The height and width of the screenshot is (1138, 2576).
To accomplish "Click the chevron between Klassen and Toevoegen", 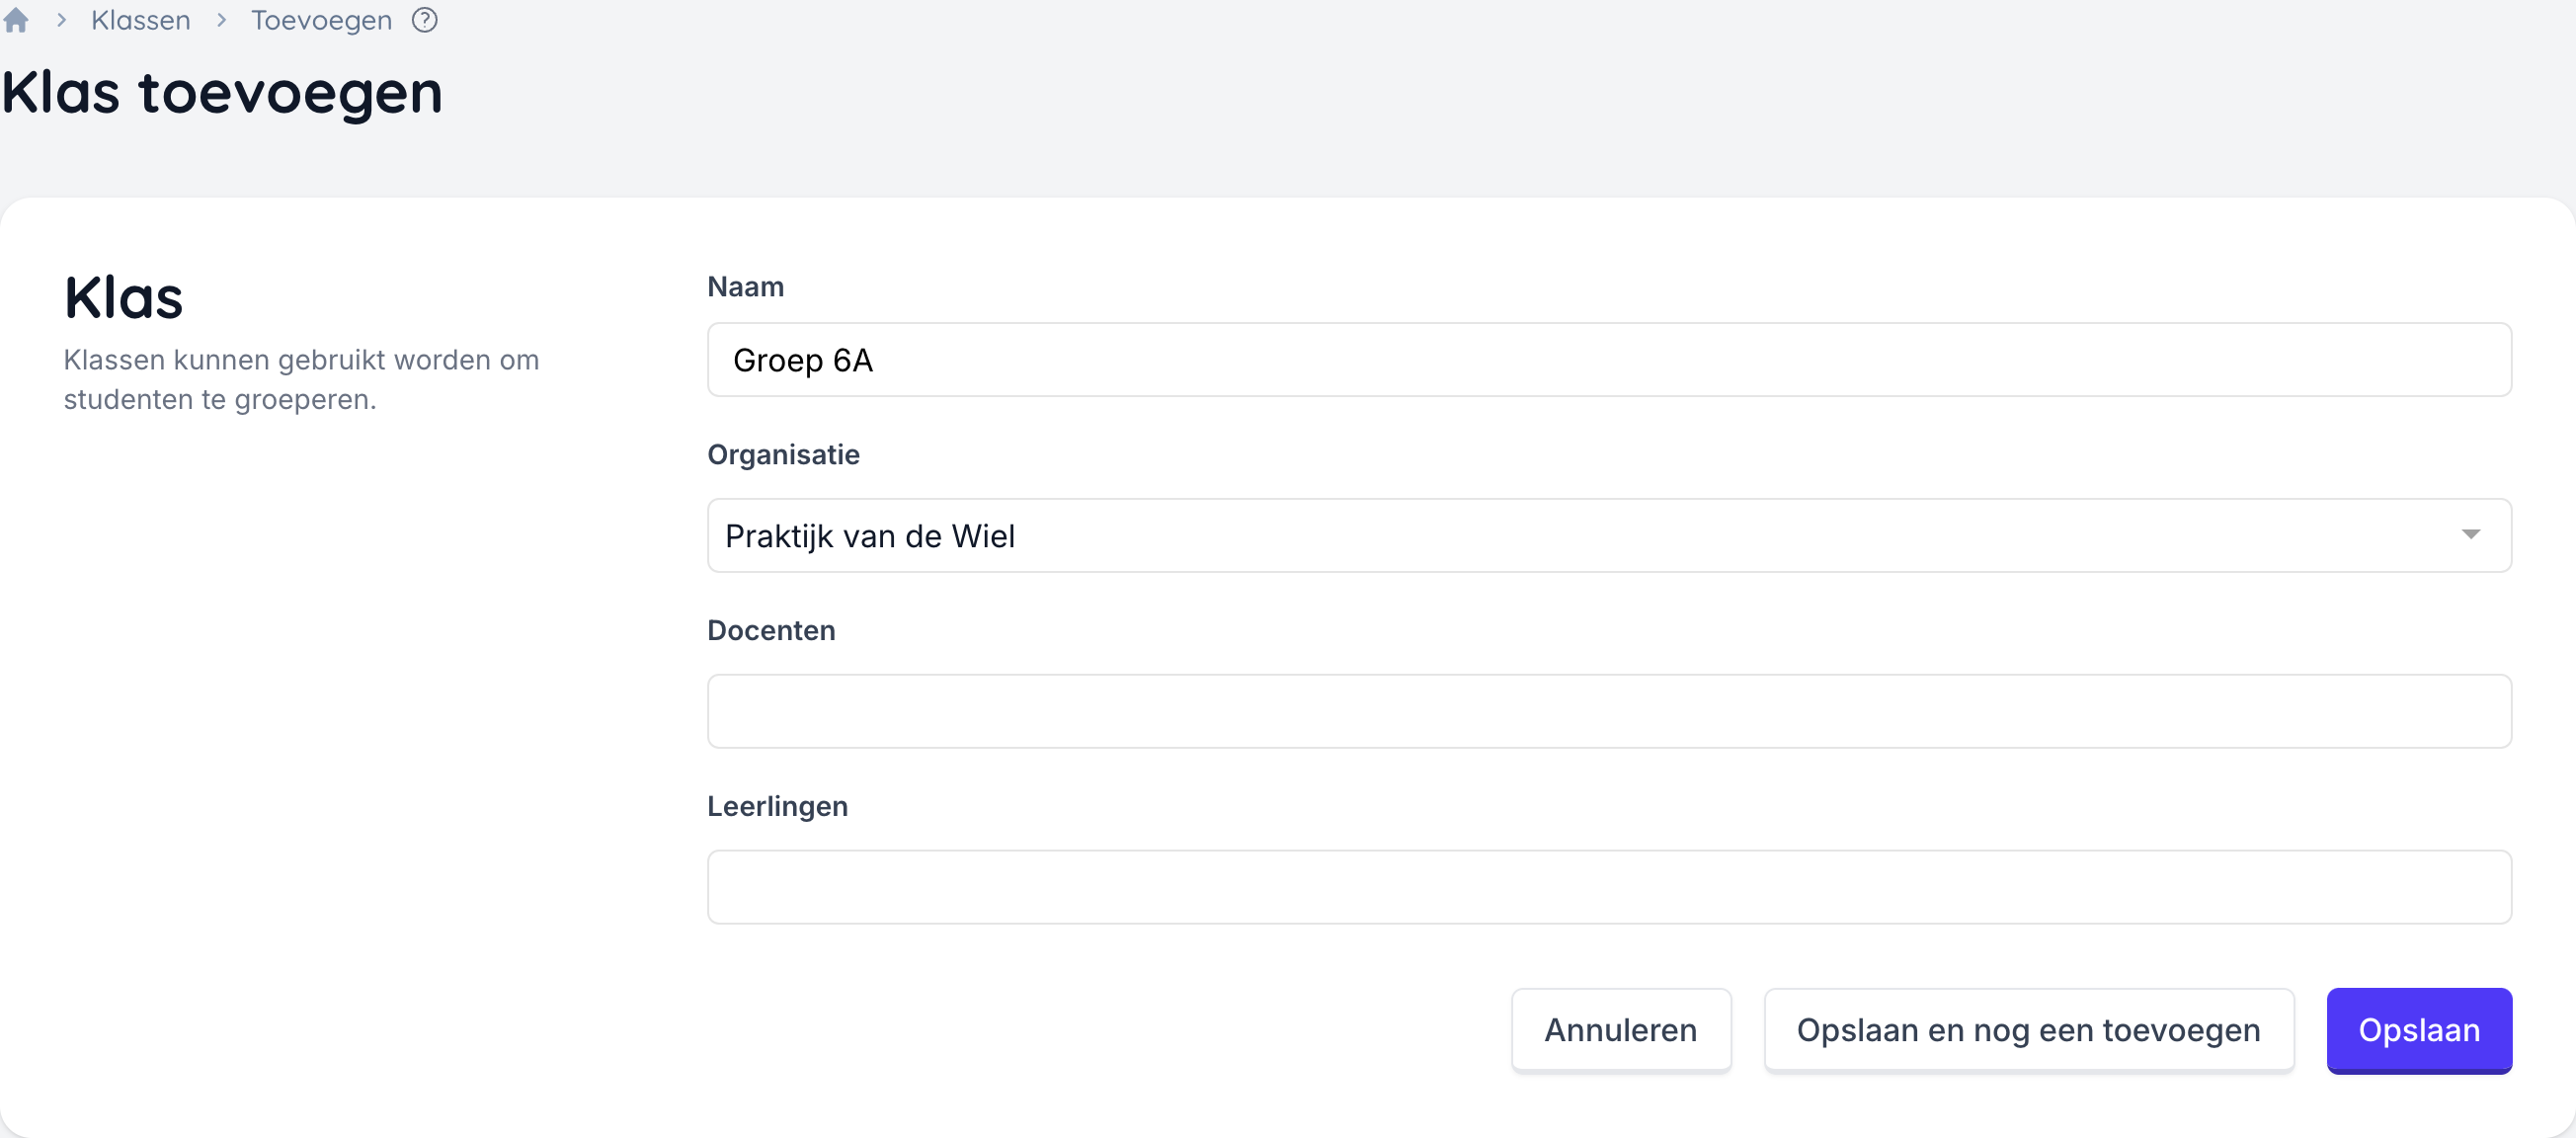I will pyautogui.click(x=221, y=20).
